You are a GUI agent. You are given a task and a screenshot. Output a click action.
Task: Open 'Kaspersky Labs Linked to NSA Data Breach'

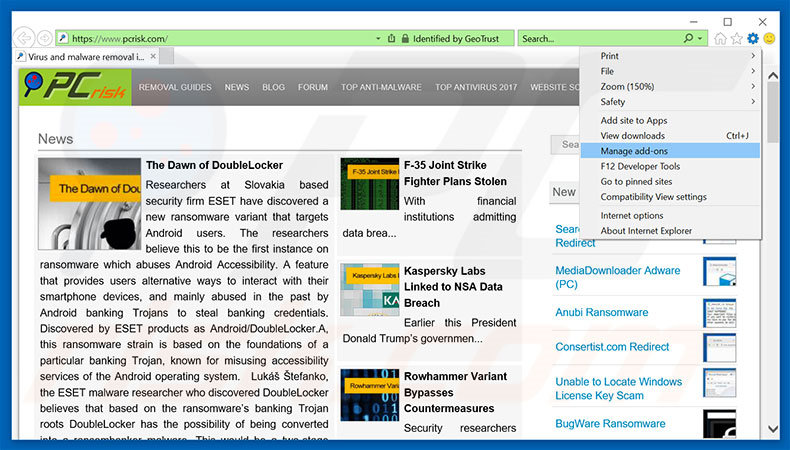[x=453, y=287]
